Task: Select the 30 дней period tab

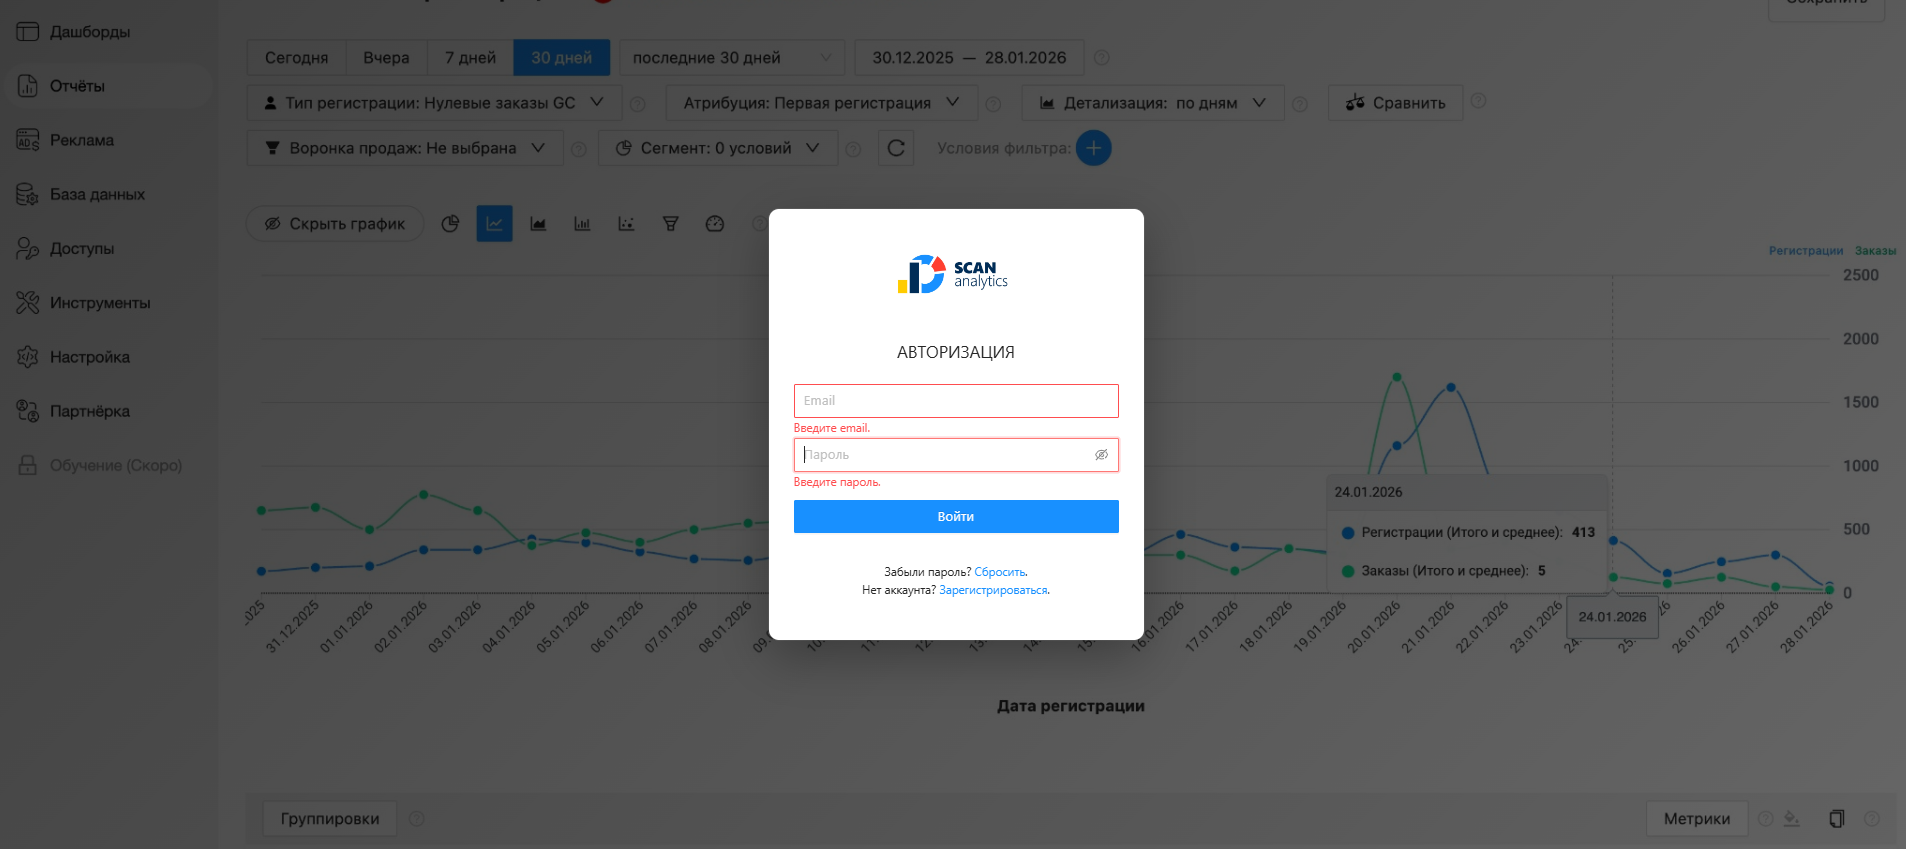Action: click(561, 58)
